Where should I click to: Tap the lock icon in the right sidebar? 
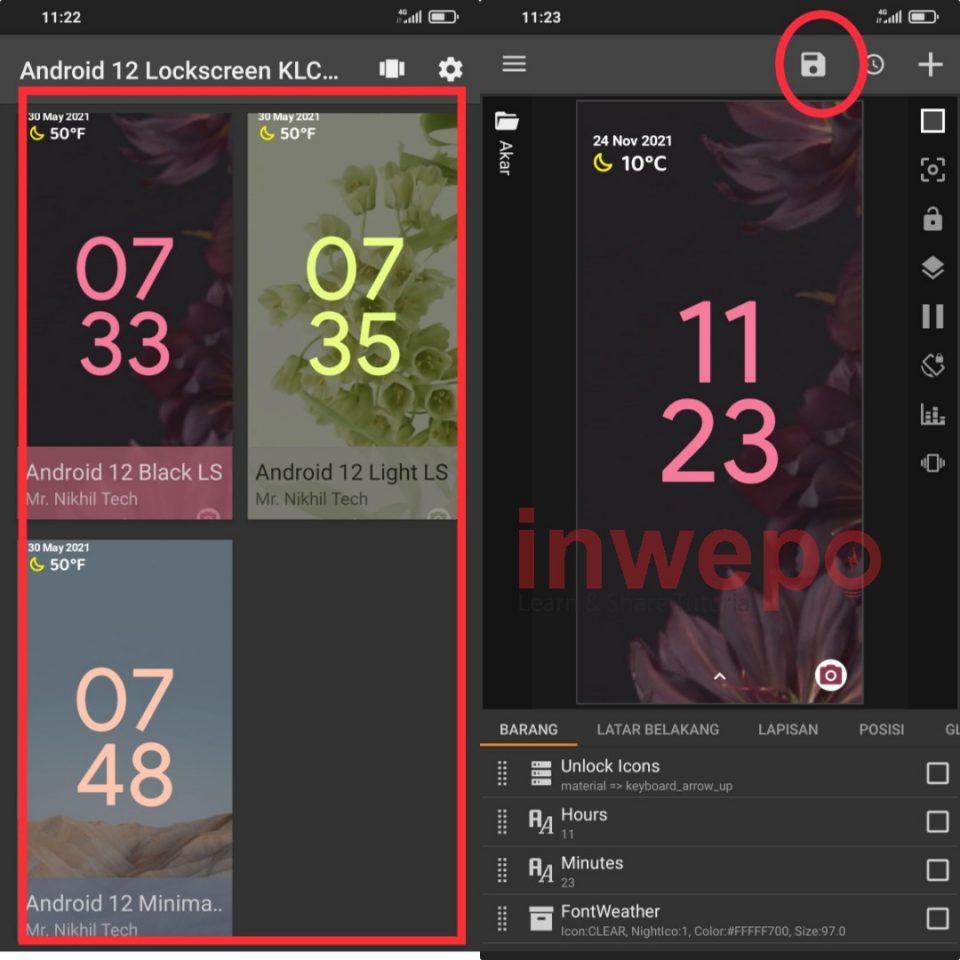pyautogui.click(x=932, y=219)
